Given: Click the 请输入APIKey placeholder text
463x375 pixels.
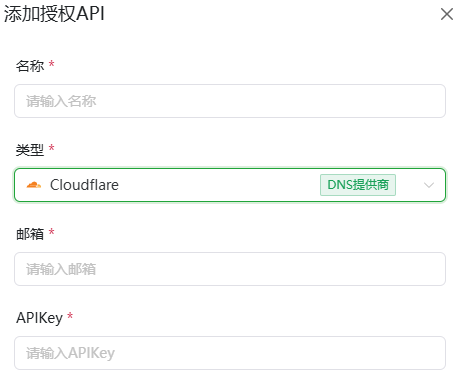Looking at the screenshot, I should 70,353.
